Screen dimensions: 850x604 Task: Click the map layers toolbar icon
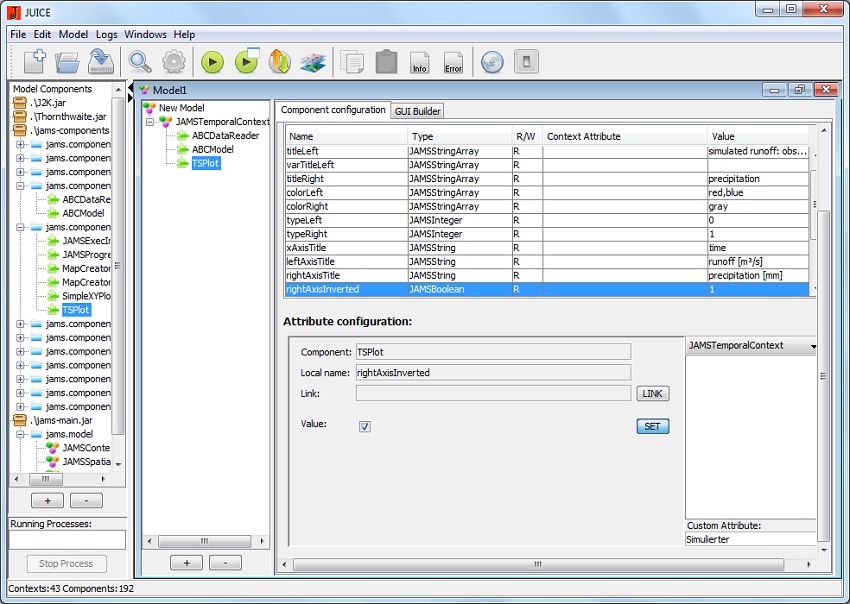point(313,62)
